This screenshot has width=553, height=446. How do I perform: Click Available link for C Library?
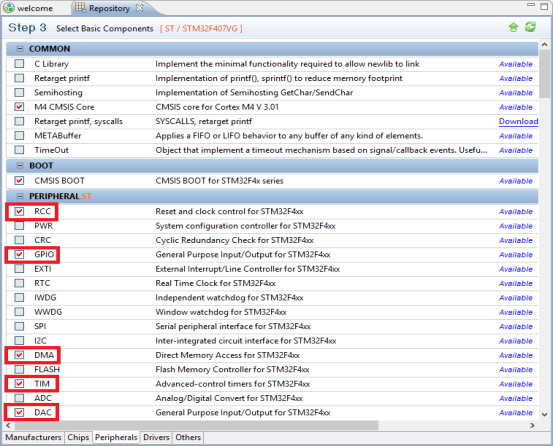[516, 64]
